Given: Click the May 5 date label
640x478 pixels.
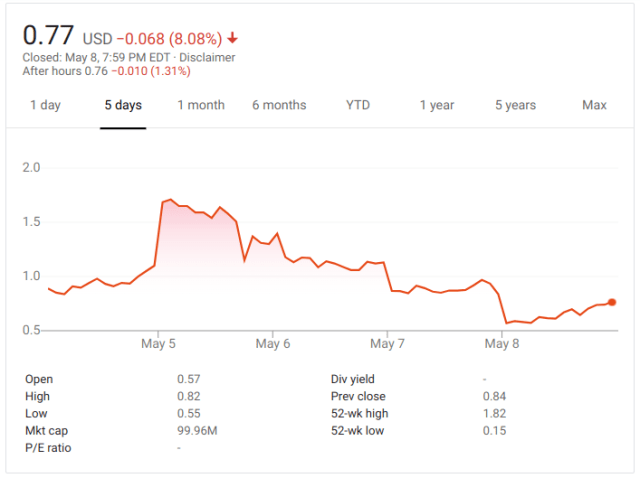Looking at the screenshot, I should pyautogui.click(x=159, y=344).
